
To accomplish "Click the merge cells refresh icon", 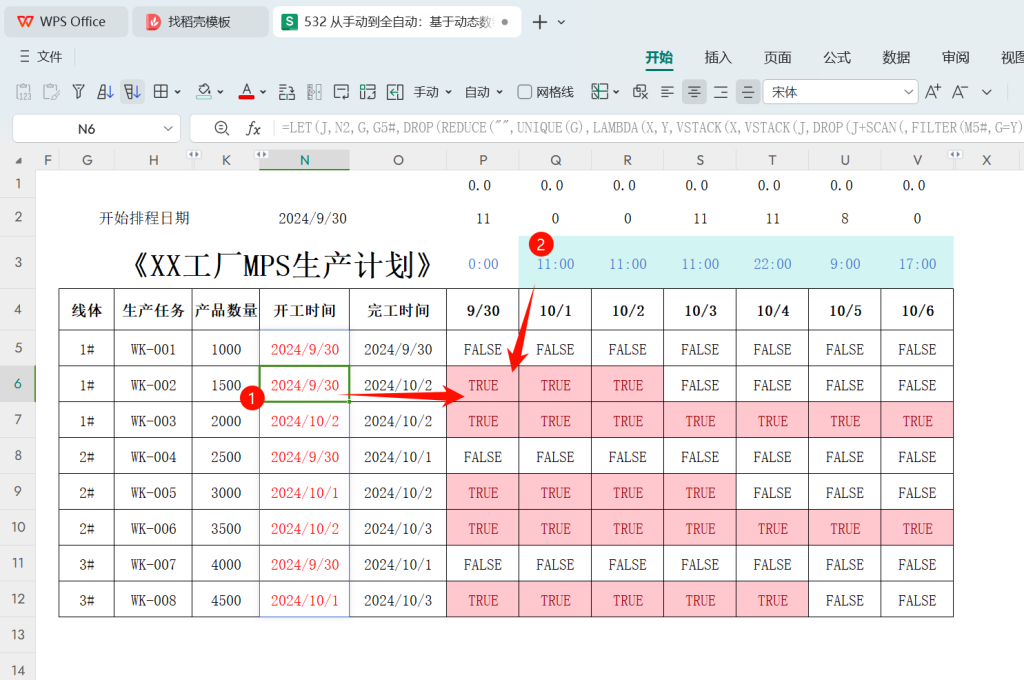I will pos(368,92).
